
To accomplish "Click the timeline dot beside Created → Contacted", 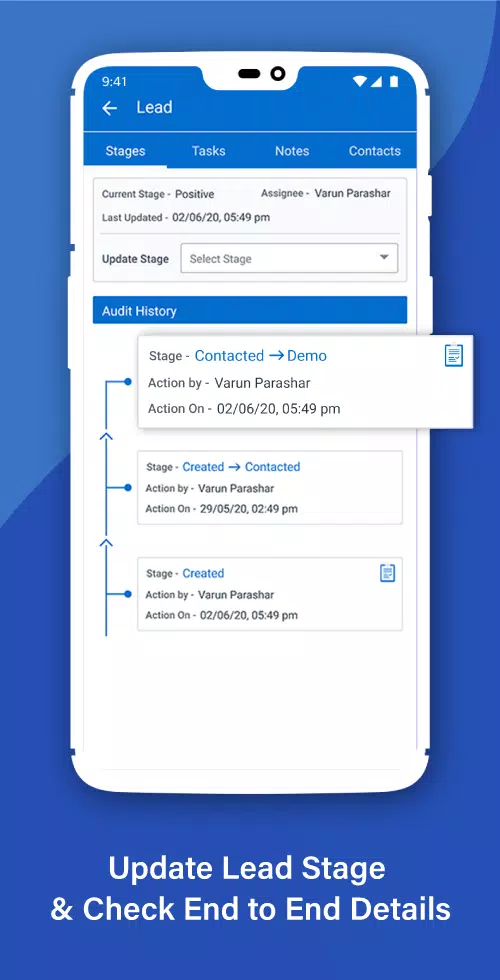I will (x=128, y=488).
